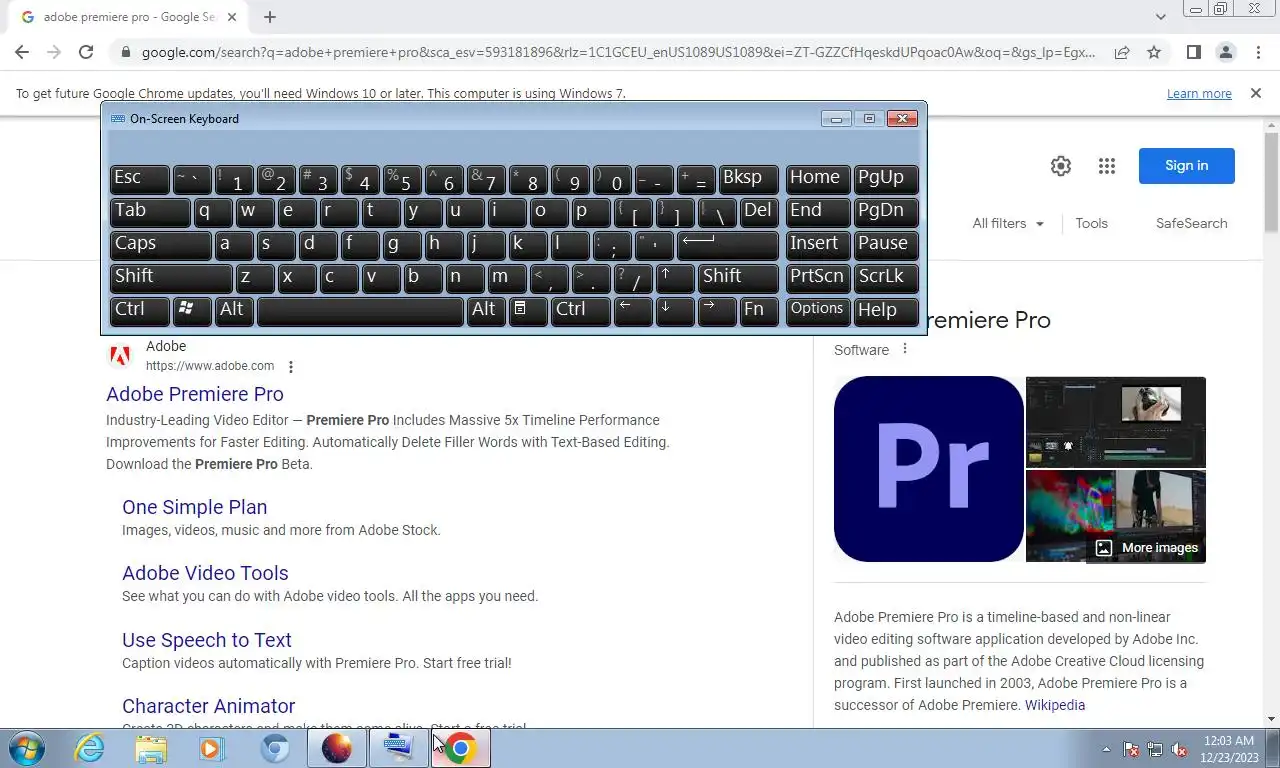1280x768 pixels.
Task: Open the Tools search option
Action: 1091,223
